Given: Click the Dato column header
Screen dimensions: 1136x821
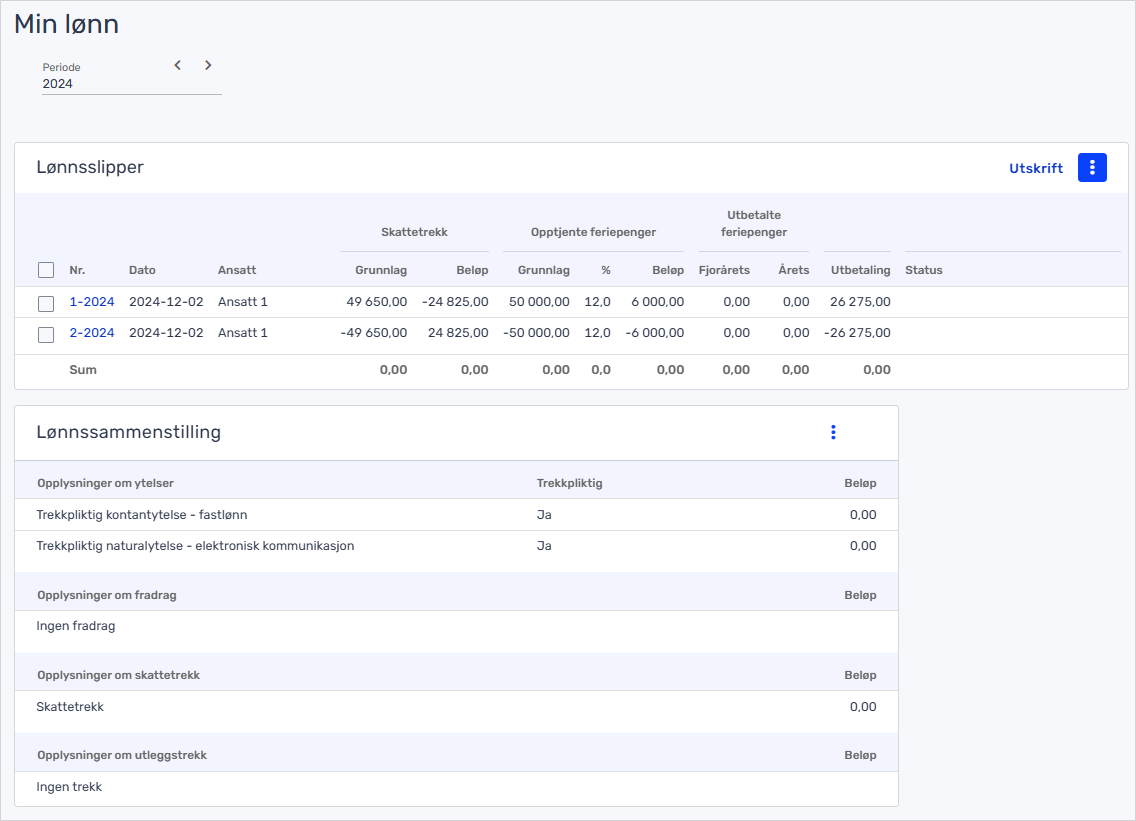Looking at the screenshot, I should pos(142,270).
